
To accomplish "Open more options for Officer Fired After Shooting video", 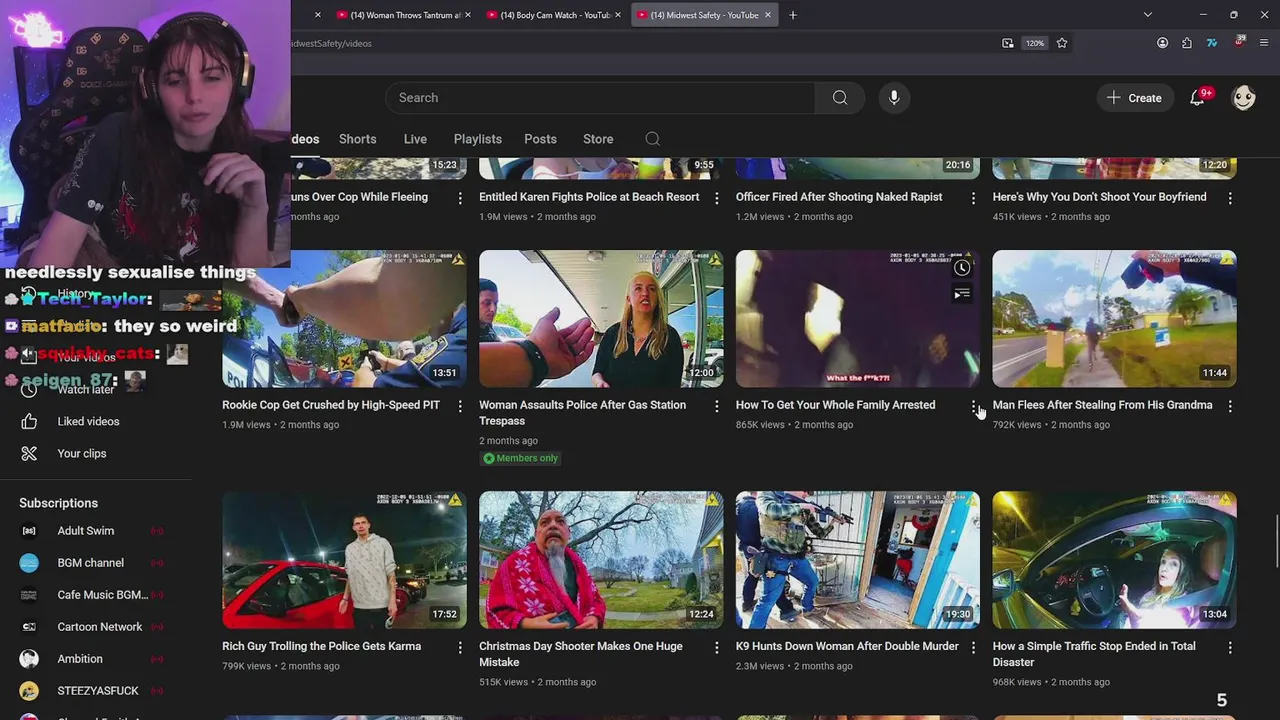I will (973, 198).
